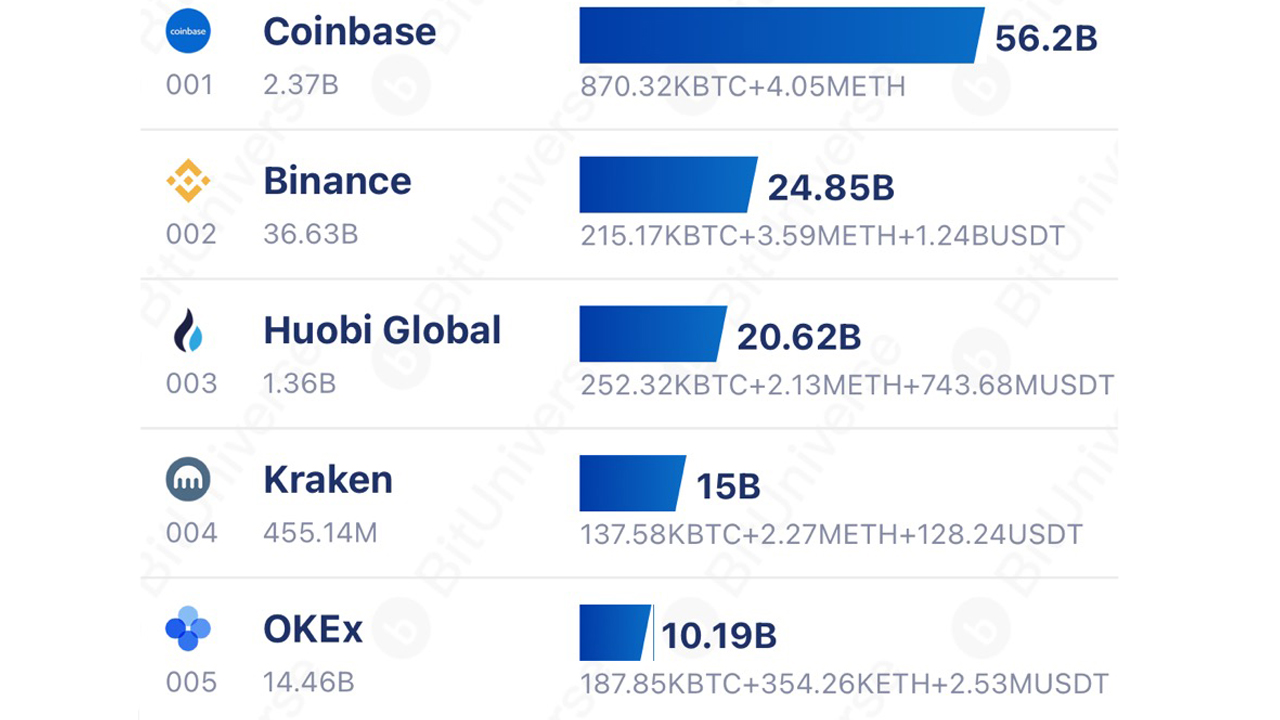The image size is (1280, 720).
Task: Click OKEx's 14.46B volume figure
Action: pos(308,683)
